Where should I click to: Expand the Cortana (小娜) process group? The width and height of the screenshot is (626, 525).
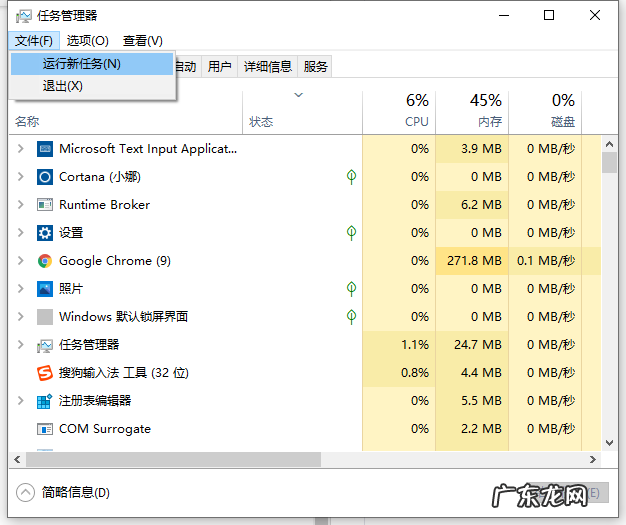point(21,177)
